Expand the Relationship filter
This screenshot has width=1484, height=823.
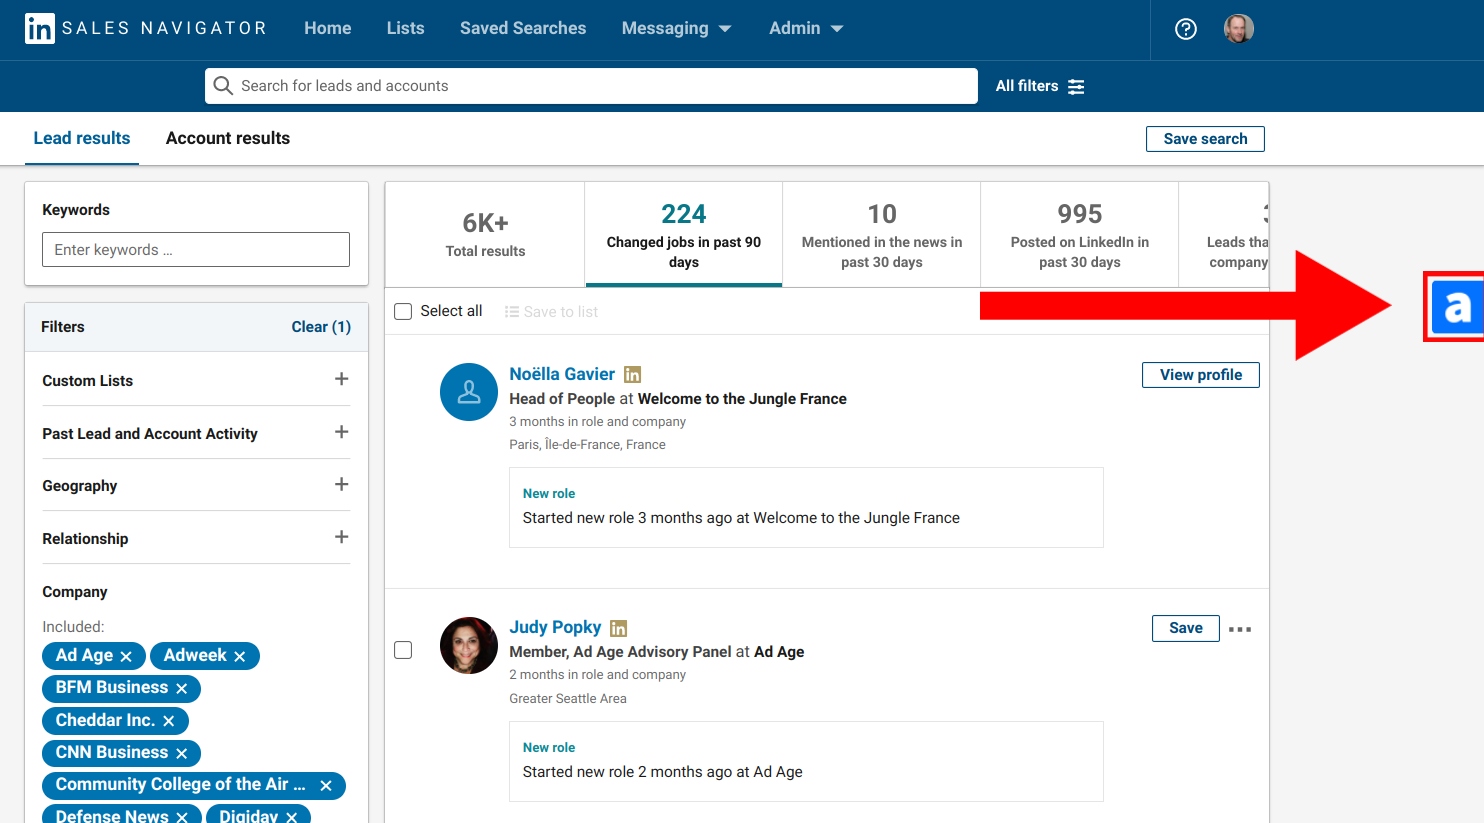click(341, 537)
